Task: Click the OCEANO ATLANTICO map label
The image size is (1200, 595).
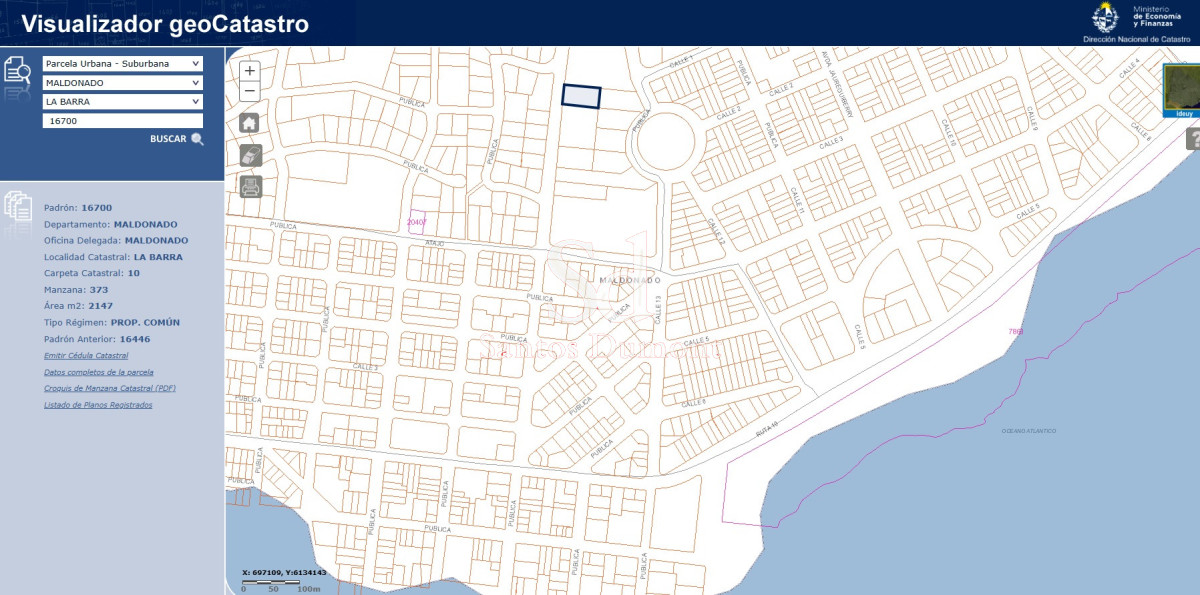Action: pos(1029,431)
